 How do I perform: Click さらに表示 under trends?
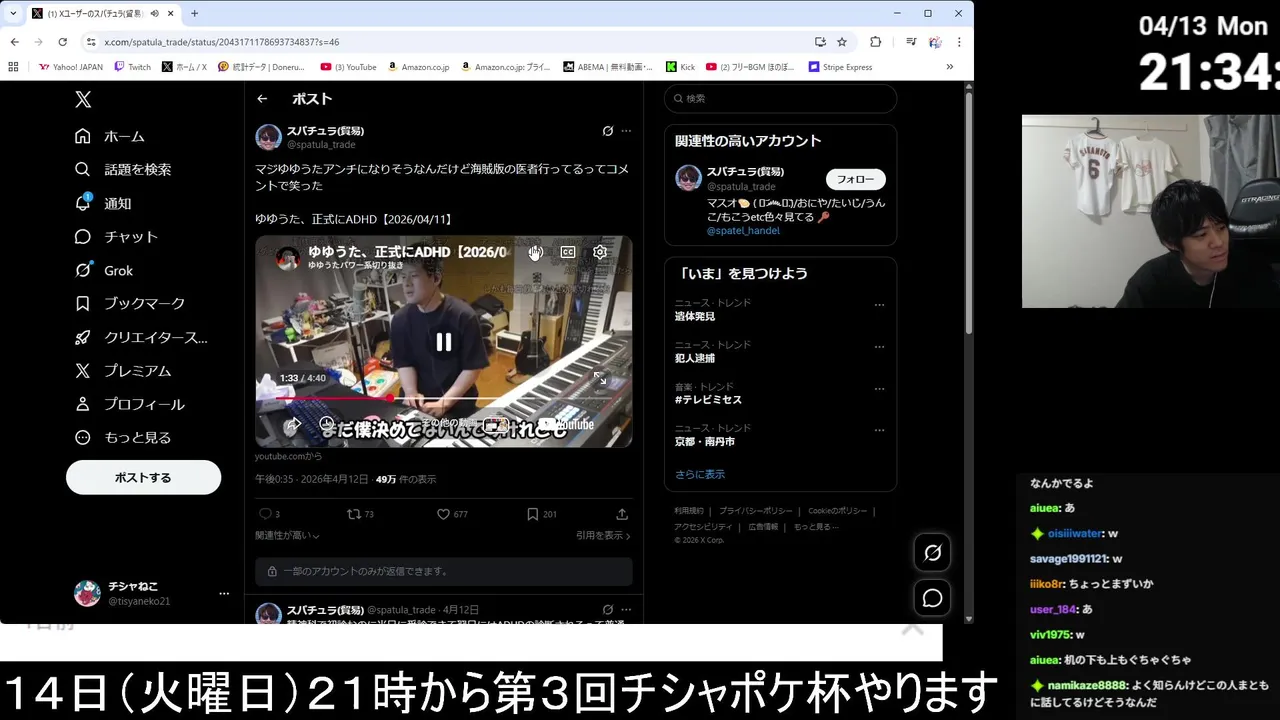[x=700, y=474]
